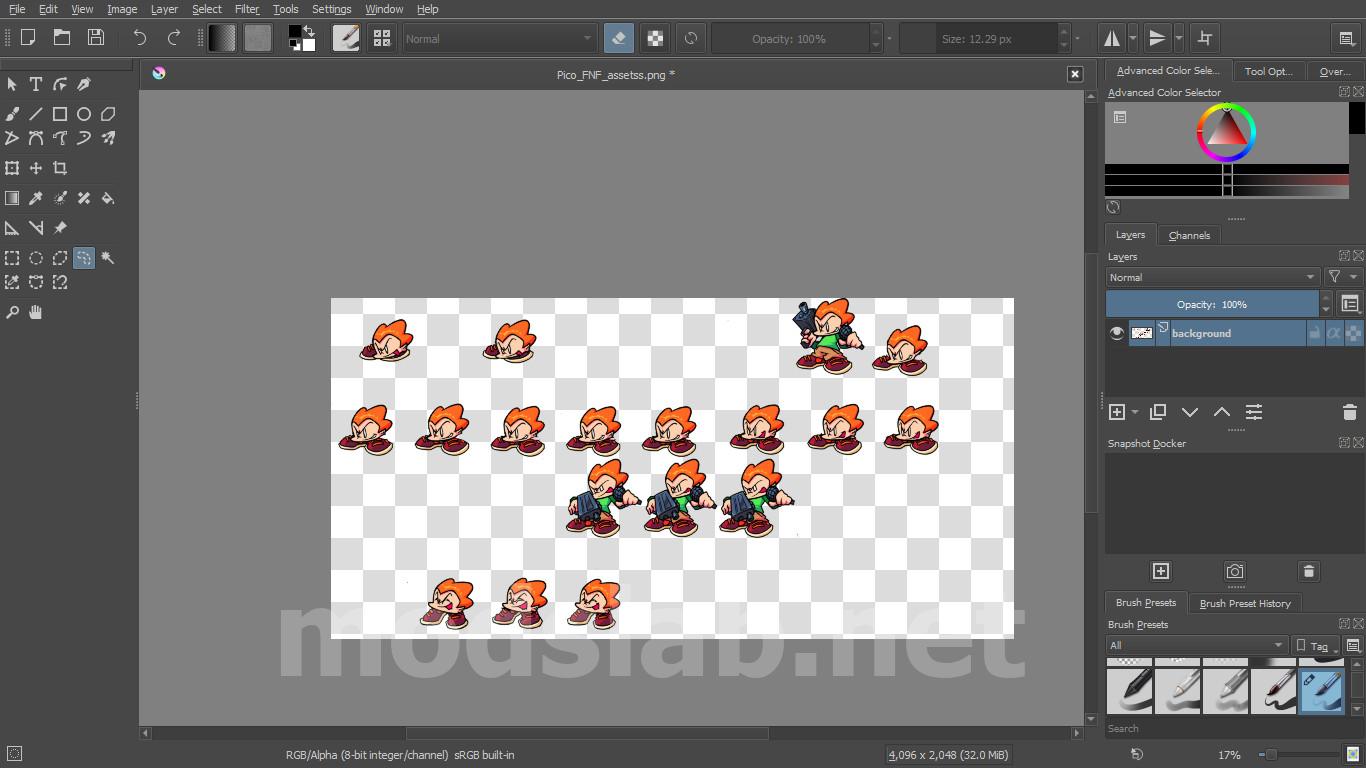Open the Filter menu
This screenshot has width=1366, height=768.
click(x=247, y=9)
